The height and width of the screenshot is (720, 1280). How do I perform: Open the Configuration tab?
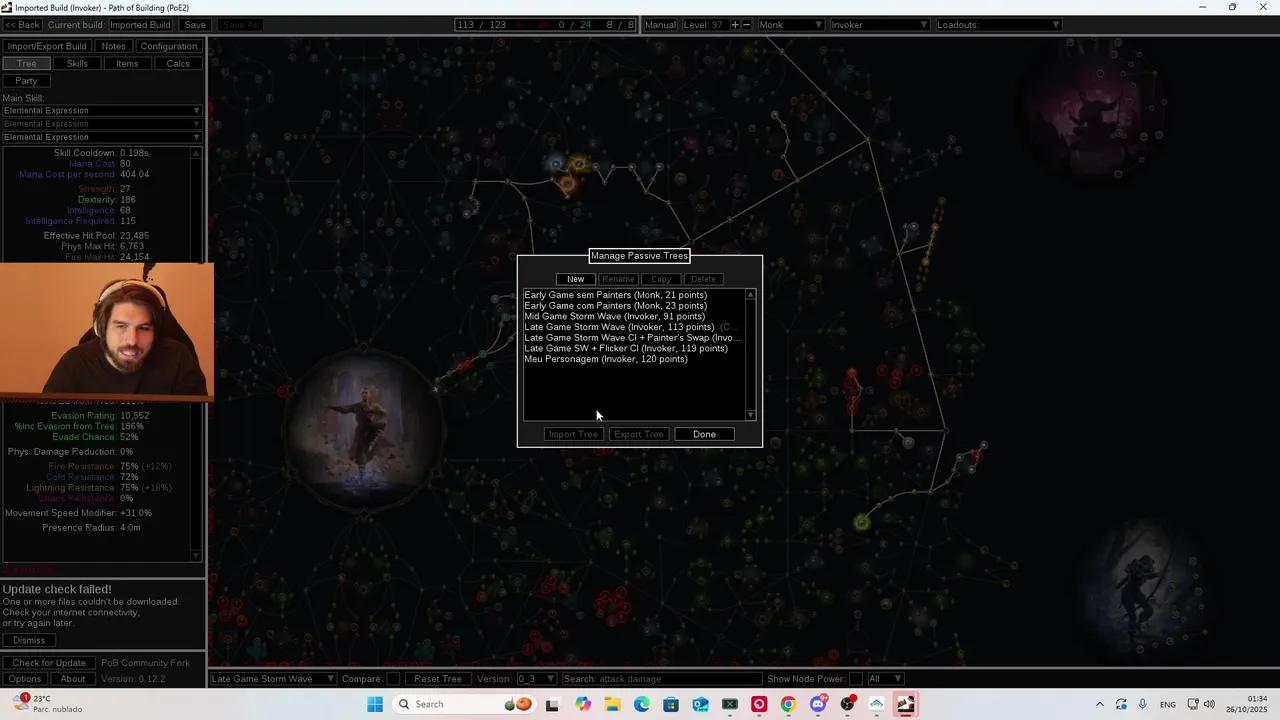tap(169, 46)
